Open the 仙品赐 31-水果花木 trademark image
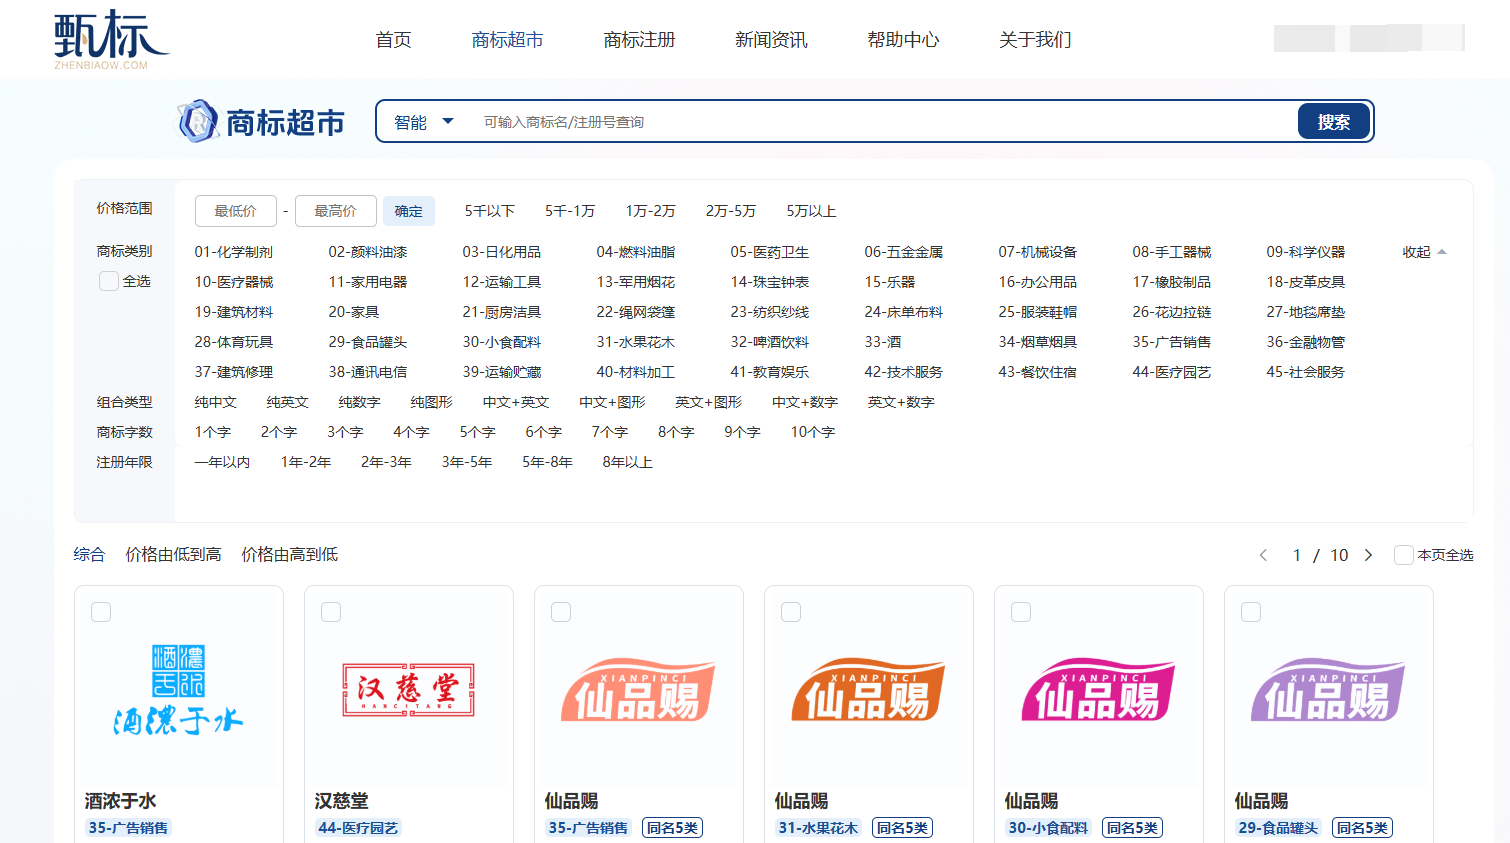 click(x=868, y=690)
